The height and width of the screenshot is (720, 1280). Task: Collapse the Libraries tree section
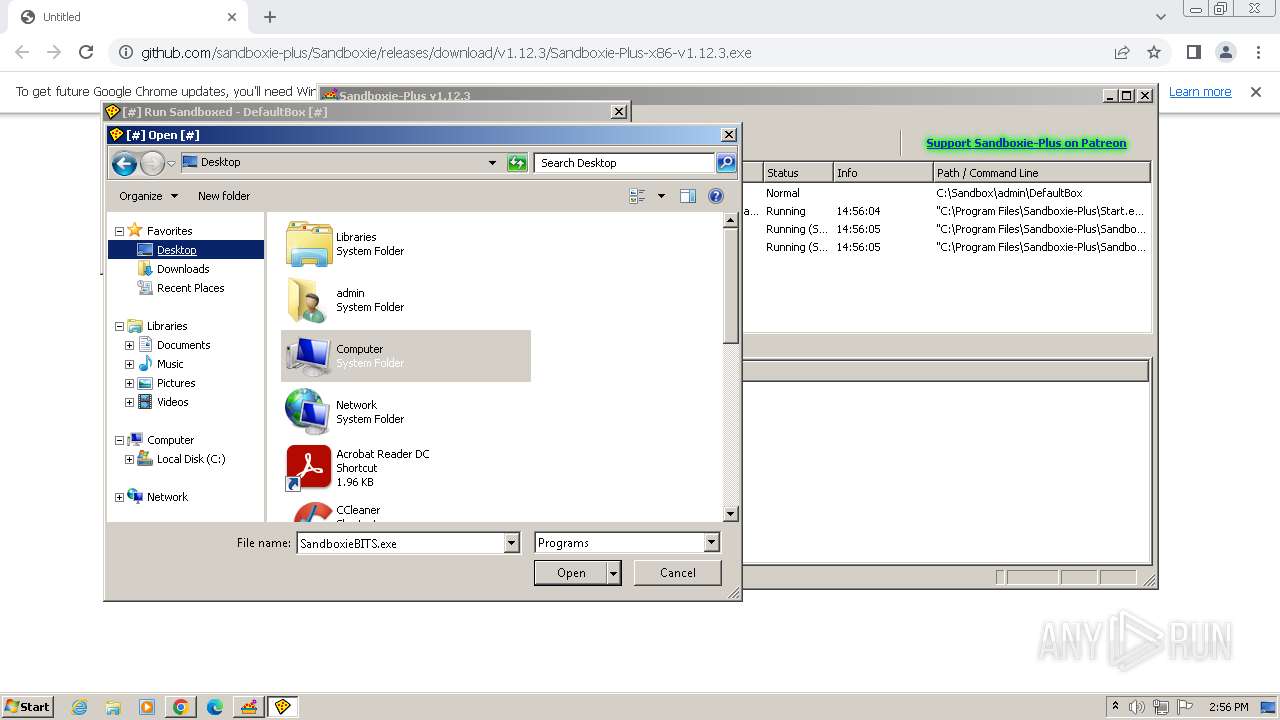click(119, 326)
